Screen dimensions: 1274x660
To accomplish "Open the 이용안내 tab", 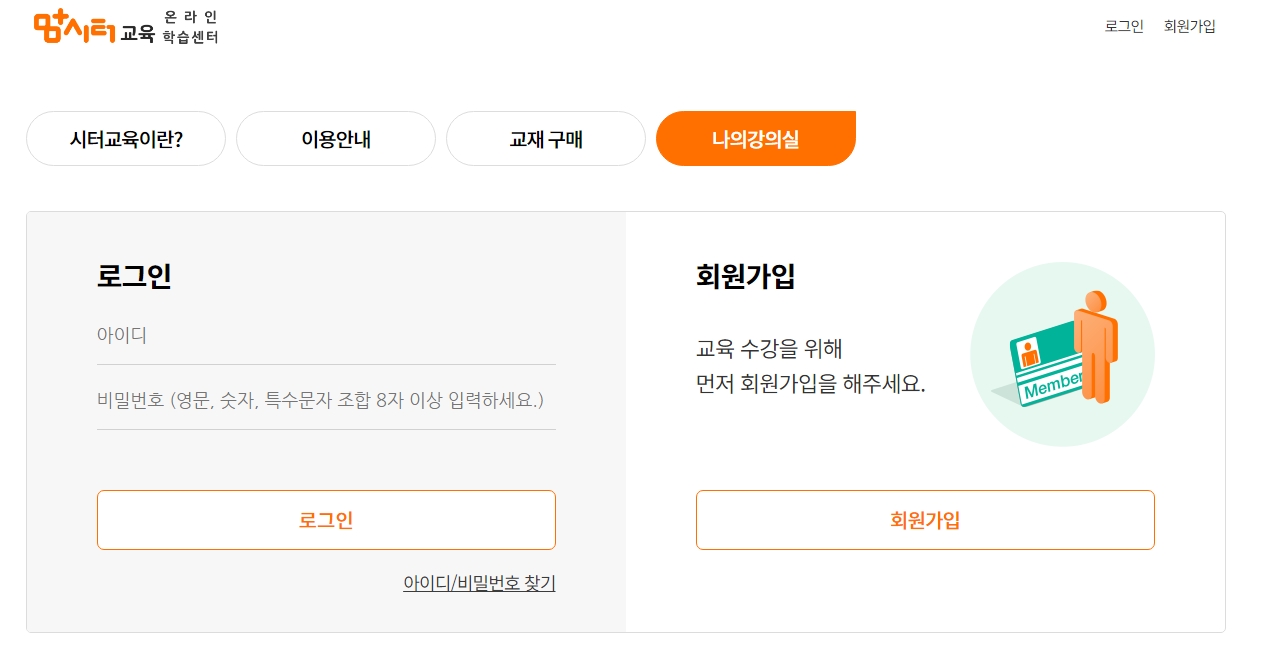I will pyautogui.click(x=336, y=139).
